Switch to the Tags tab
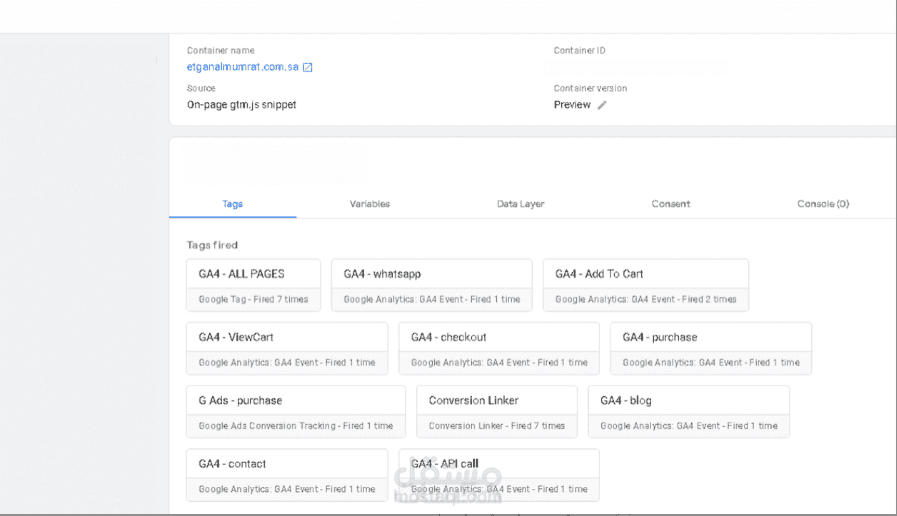The image size is (897, 516). pos(232,204)
